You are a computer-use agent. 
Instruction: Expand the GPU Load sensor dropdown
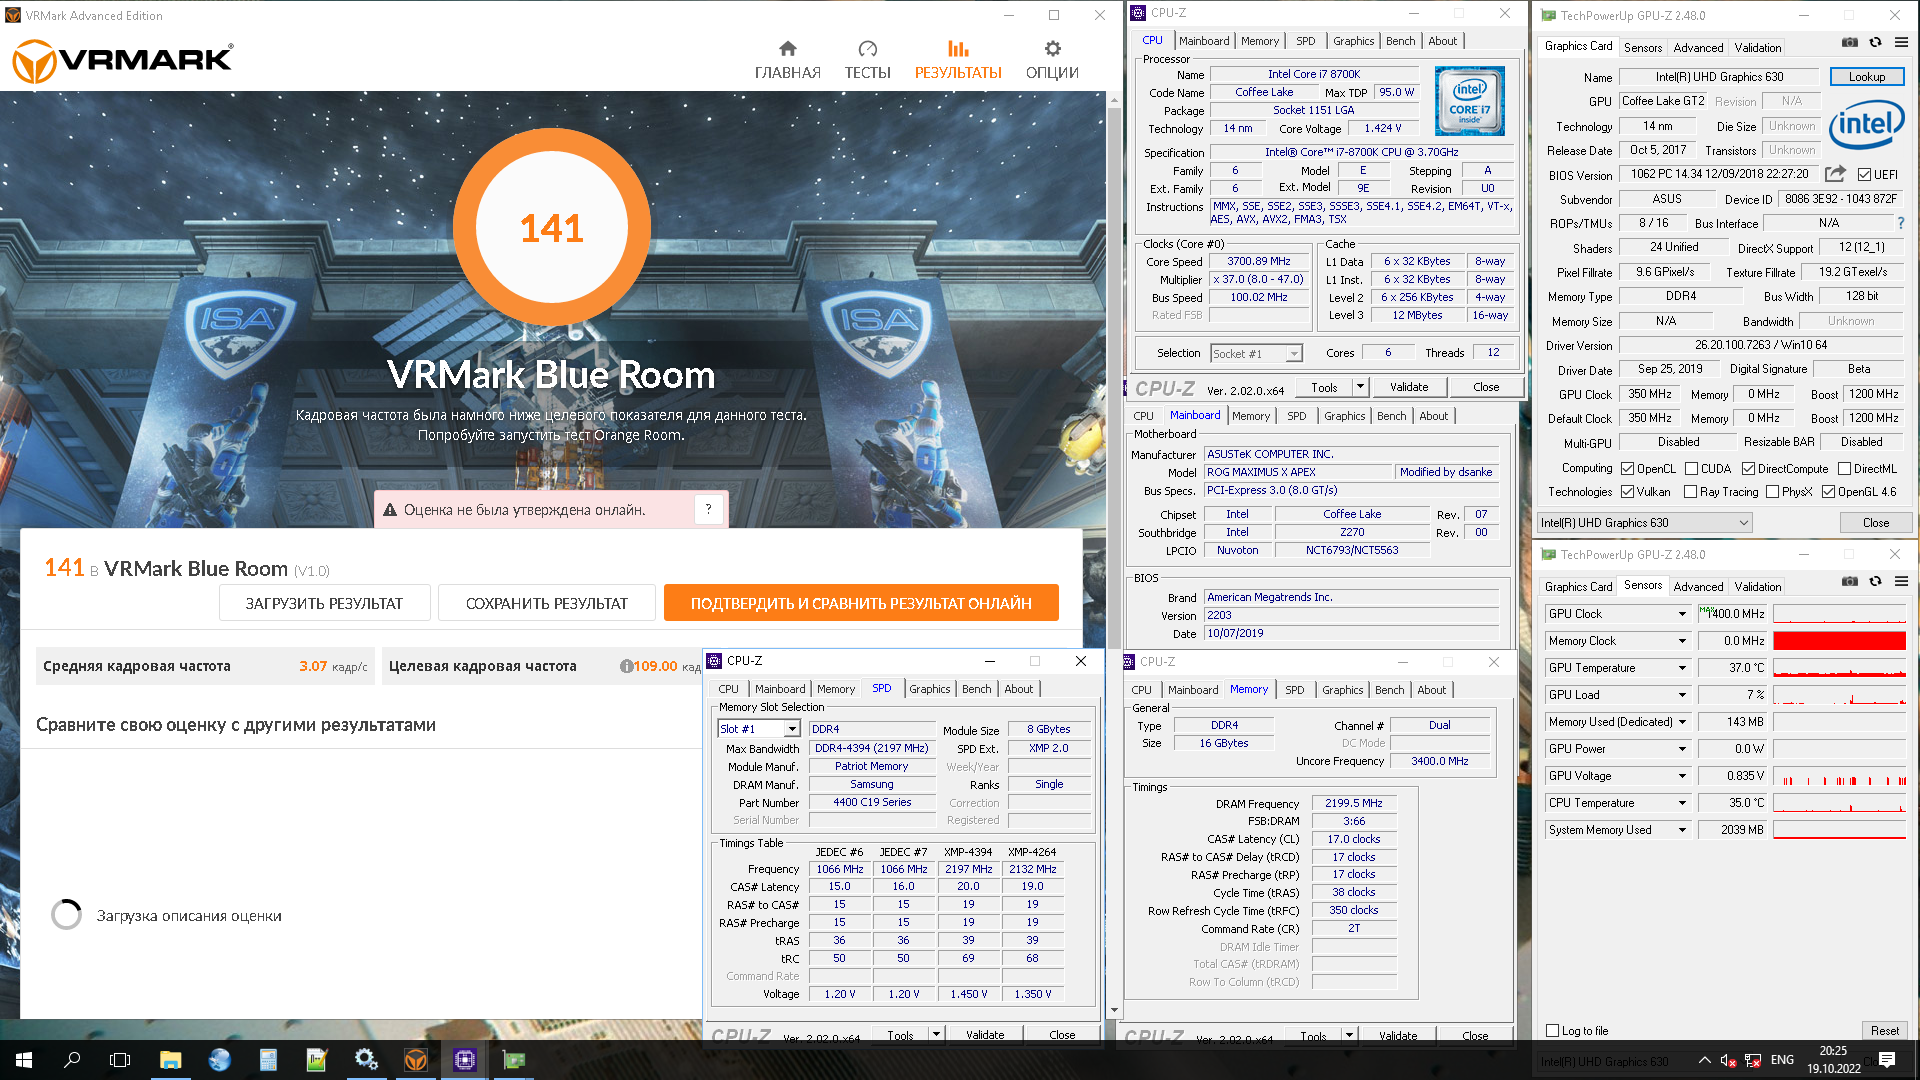coord(1682,695)
